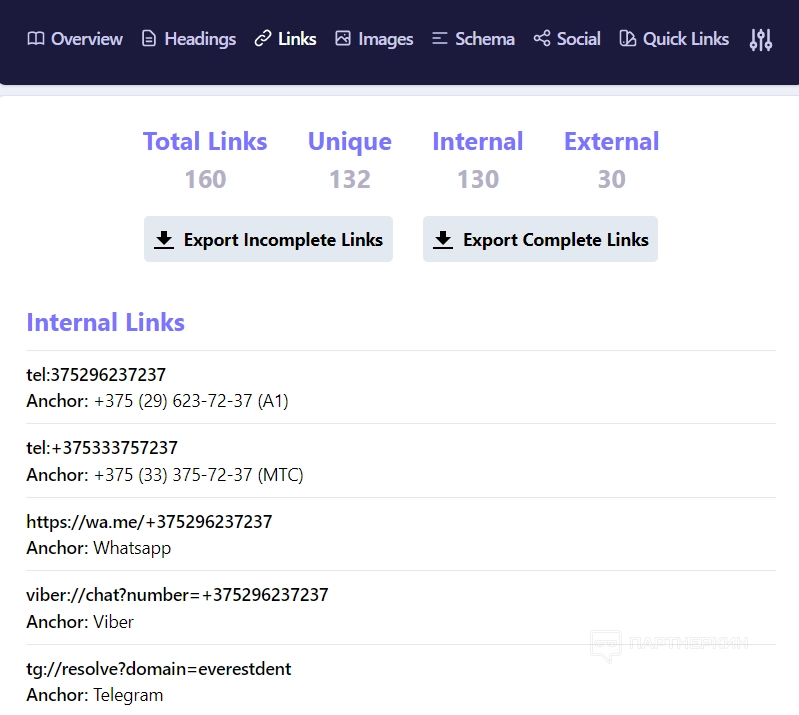Export Complete Links button
This screenshot has width=799, height=715.
[x=540, y=240]
